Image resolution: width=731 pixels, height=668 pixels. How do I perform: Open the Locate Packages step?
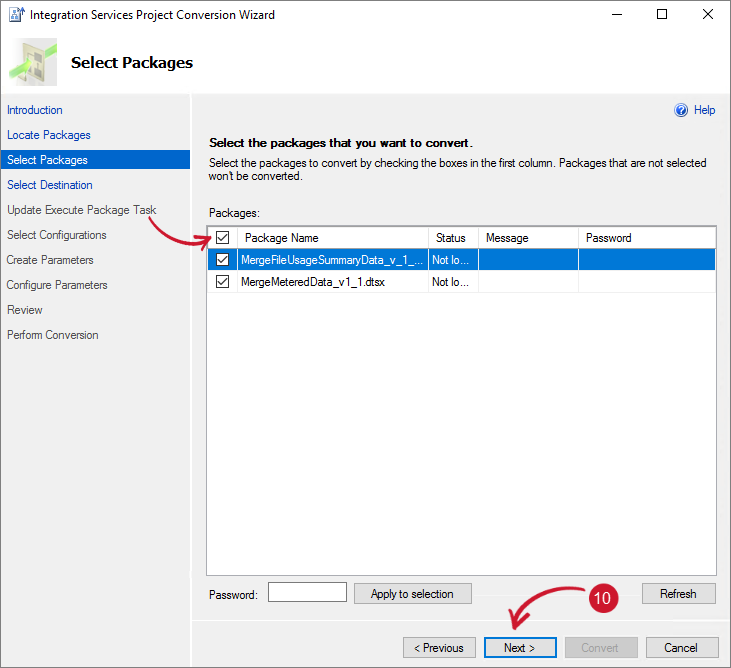click(49, 135)
